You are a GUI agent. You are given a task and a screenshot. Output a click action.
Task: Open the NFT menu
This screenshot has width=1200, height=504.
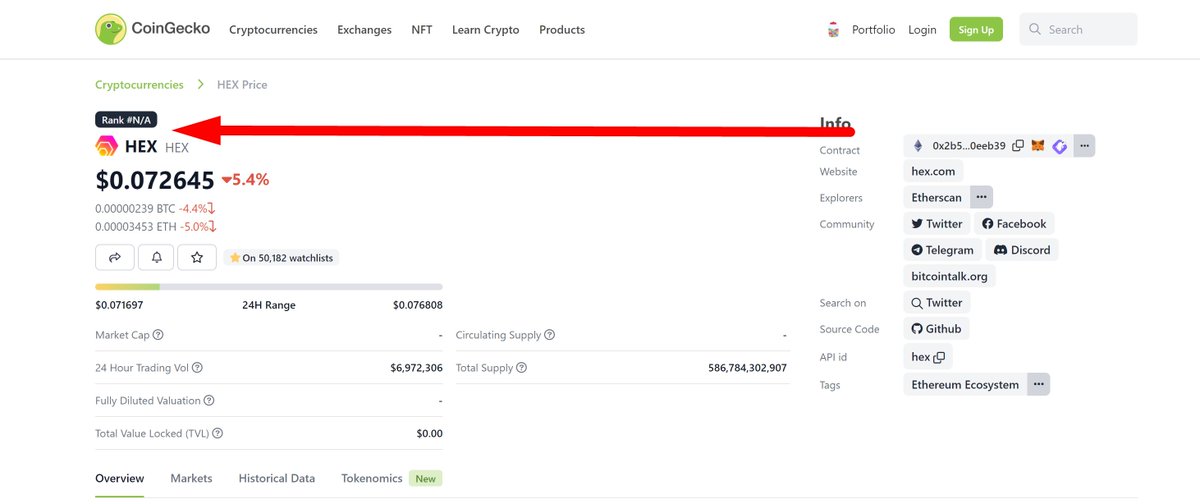pyautogui.click(x=422, y=30)
